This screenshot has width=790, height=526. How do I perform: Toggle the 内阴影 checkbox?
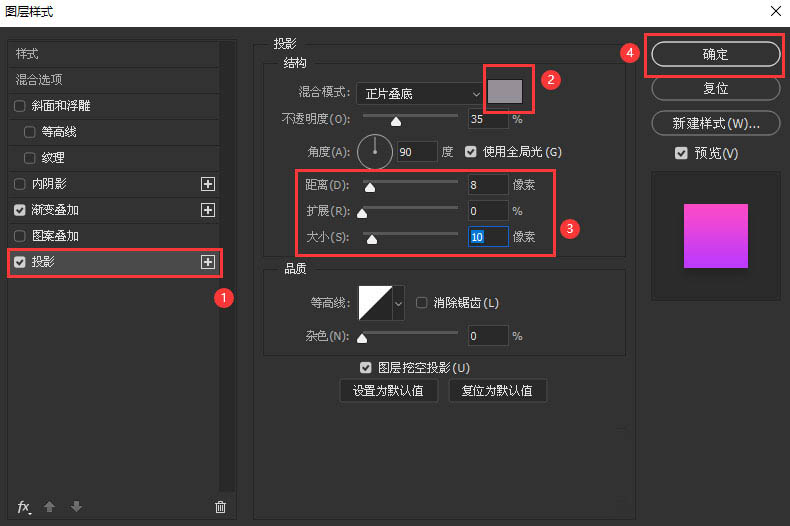pos(20,184)
